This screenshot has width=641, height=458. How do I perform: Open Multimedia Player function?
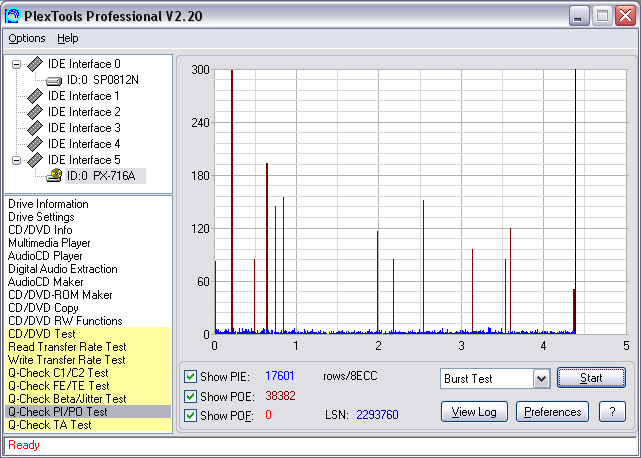click(x=49, y=243)
